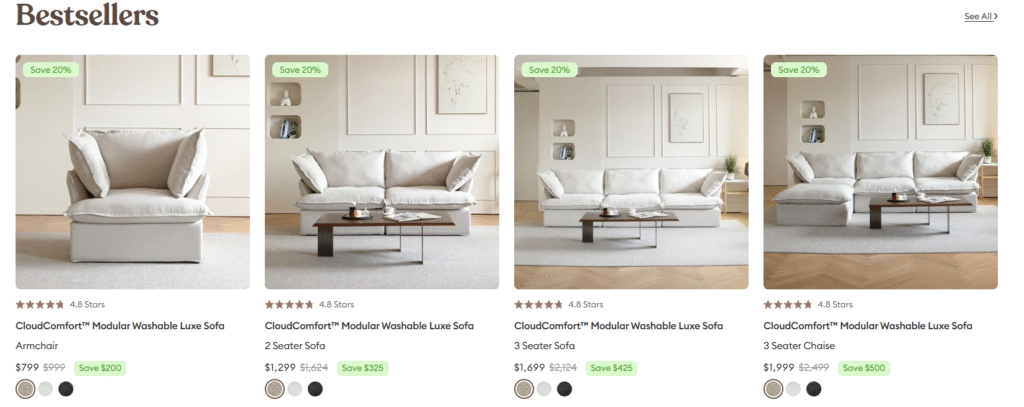Click Save 20% badge on 3 Seater Chaise
The image size is (1024, 407).
799,70
